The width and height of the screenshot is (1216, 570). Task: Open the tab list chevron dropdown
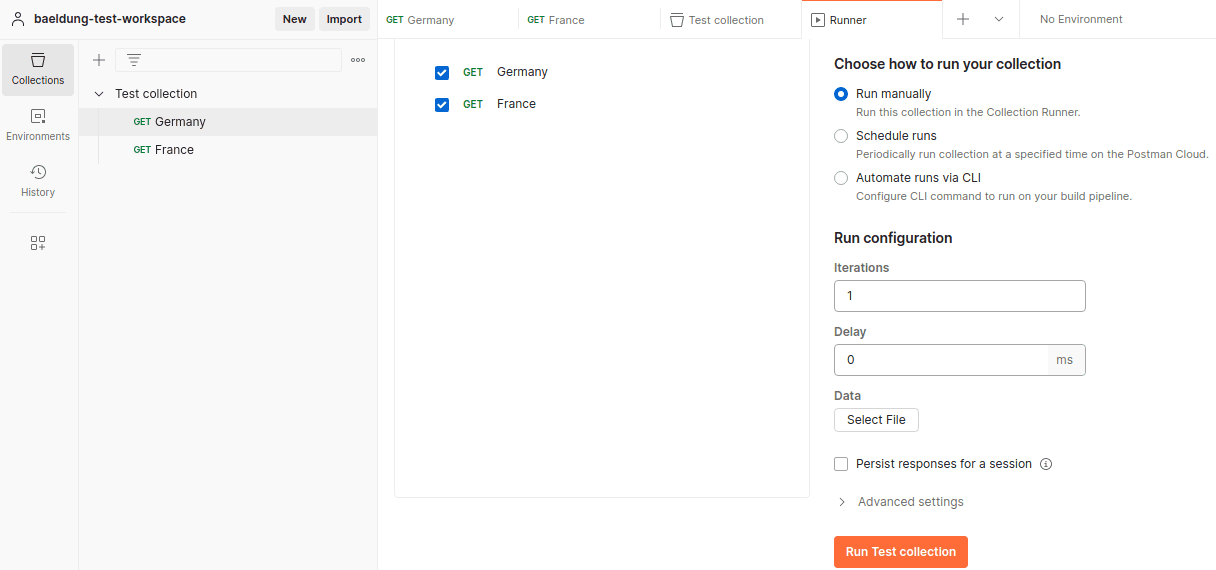999,19
